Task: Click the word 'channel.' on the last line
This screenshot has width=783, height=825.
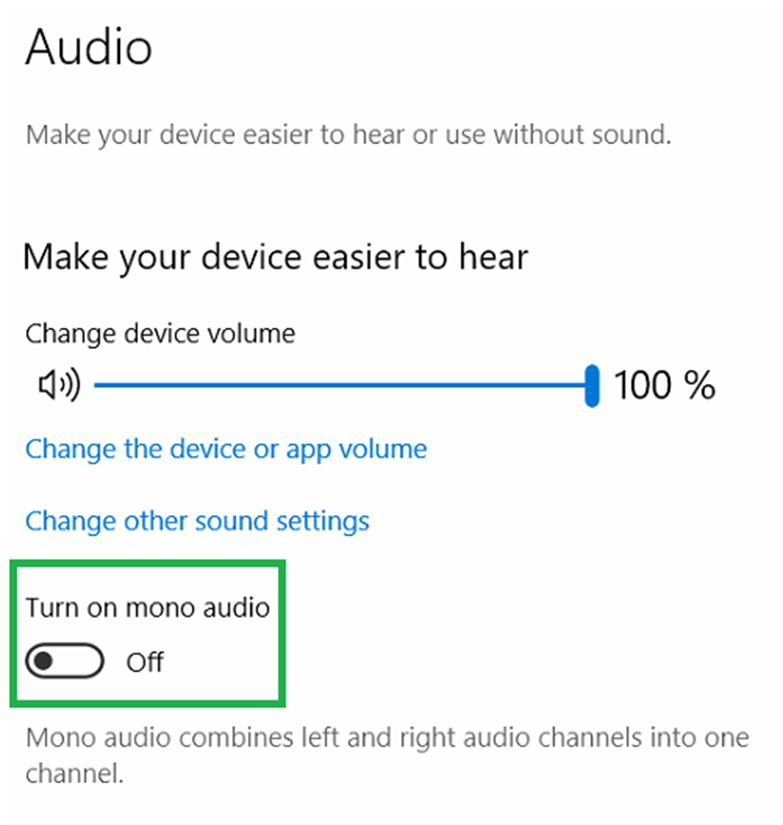Action: [75, 774]
